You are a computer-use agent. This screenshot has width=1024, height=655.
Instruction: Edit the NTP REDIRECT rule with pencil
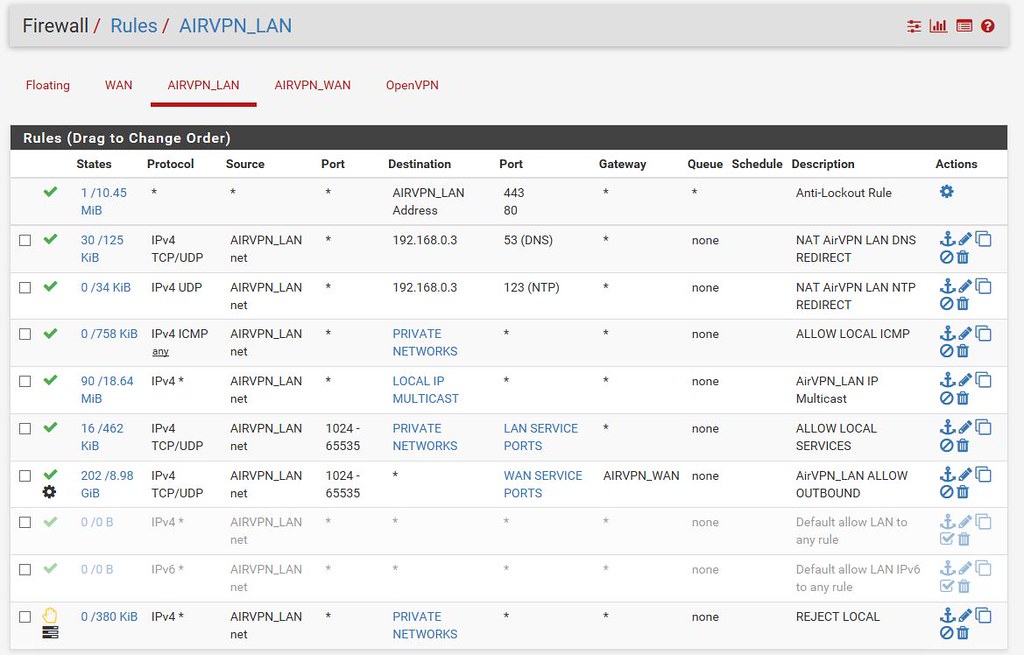965,286
